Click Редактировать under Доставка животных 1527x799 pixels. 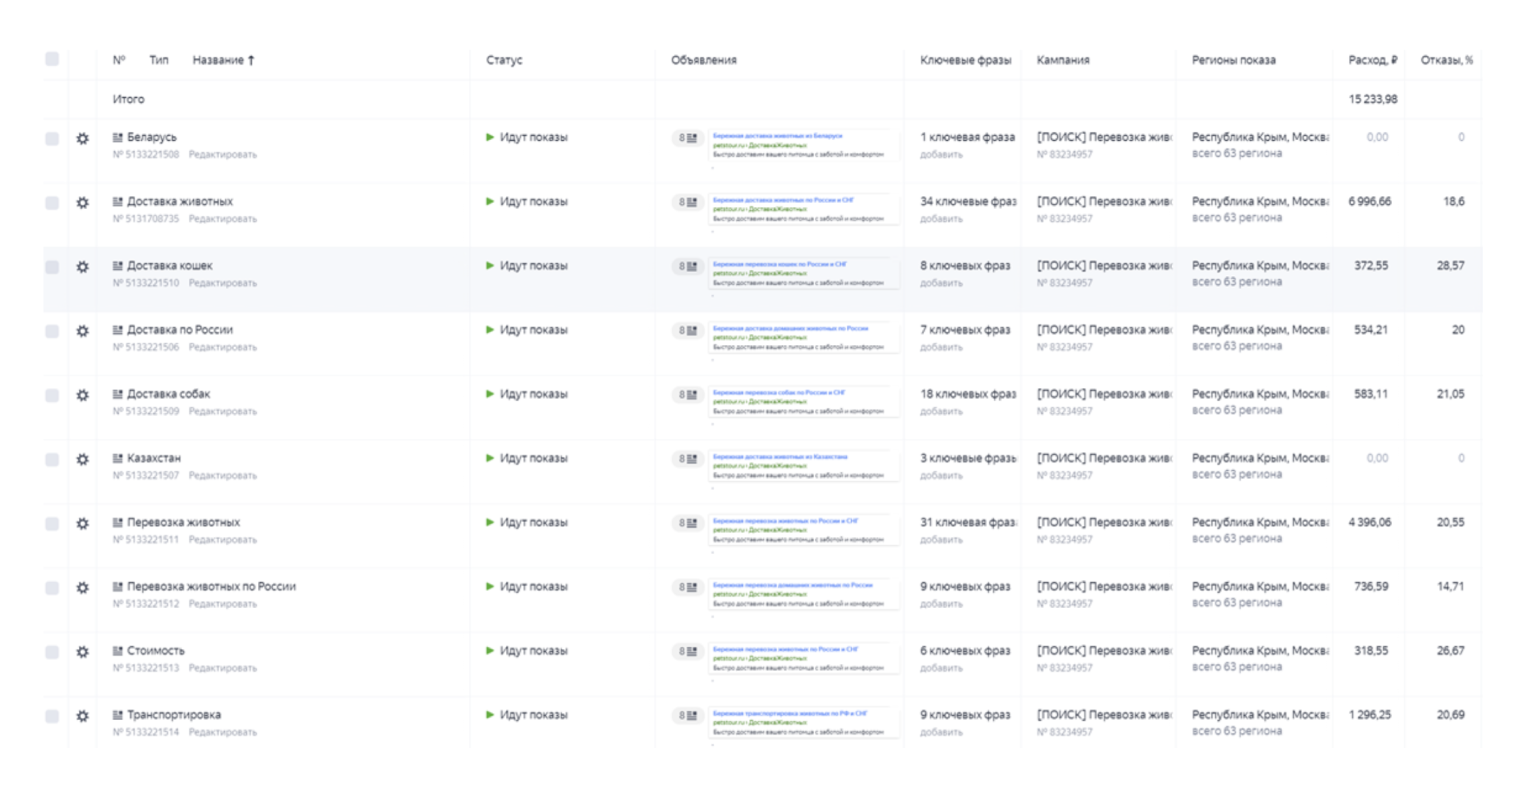coord(222,219)
